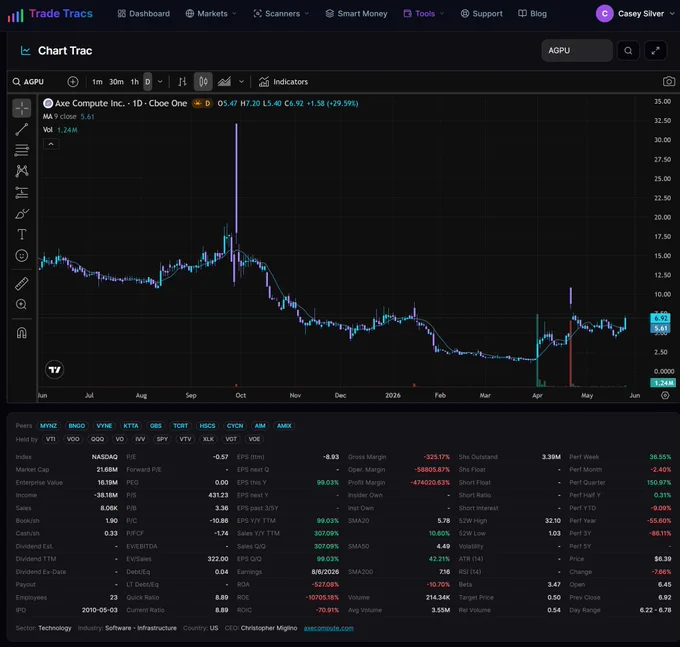Viewport: 680px width, 647px height.
Task: Open the Markets menu
Action: (x=211, y=14)
